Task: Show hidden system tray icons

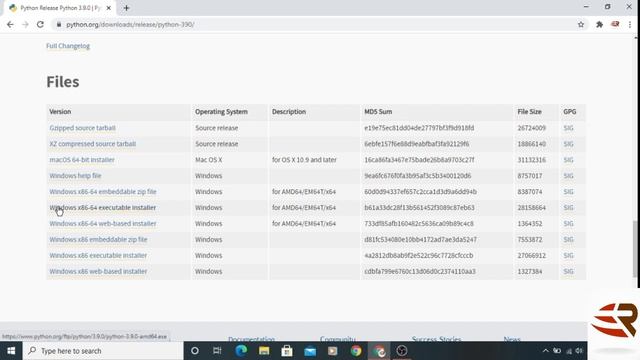Action: click(545, 351)
